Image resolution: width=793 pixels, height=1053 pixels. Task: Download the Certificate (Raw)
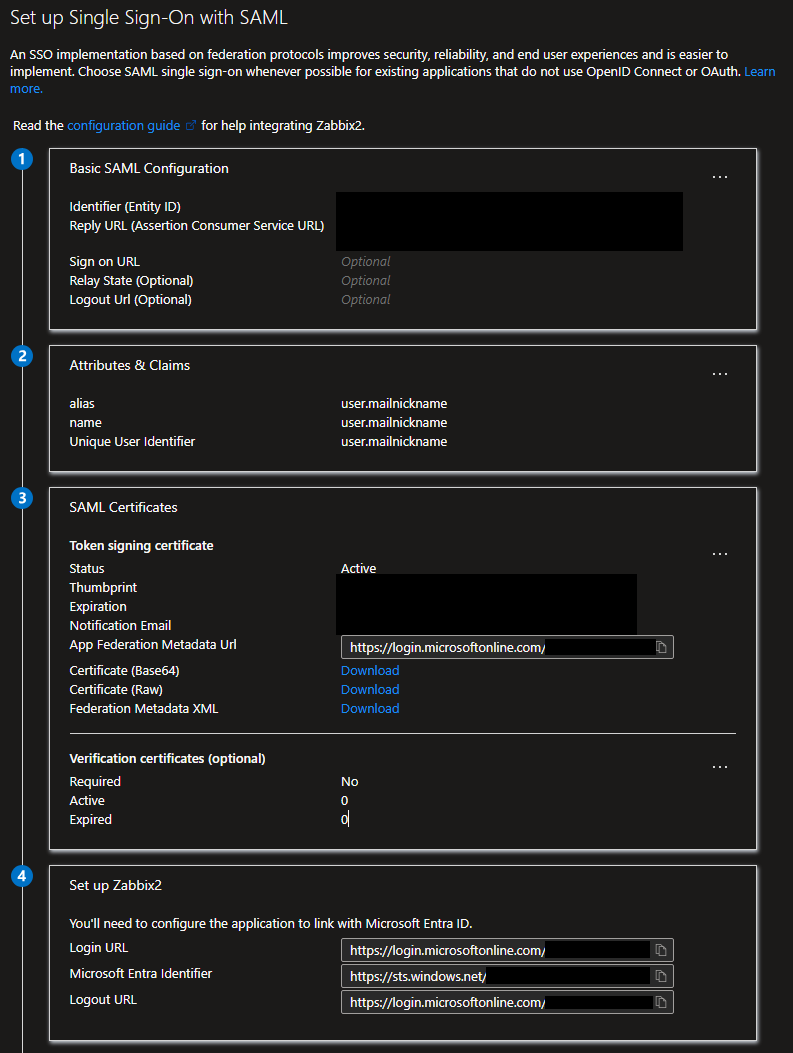370,690
